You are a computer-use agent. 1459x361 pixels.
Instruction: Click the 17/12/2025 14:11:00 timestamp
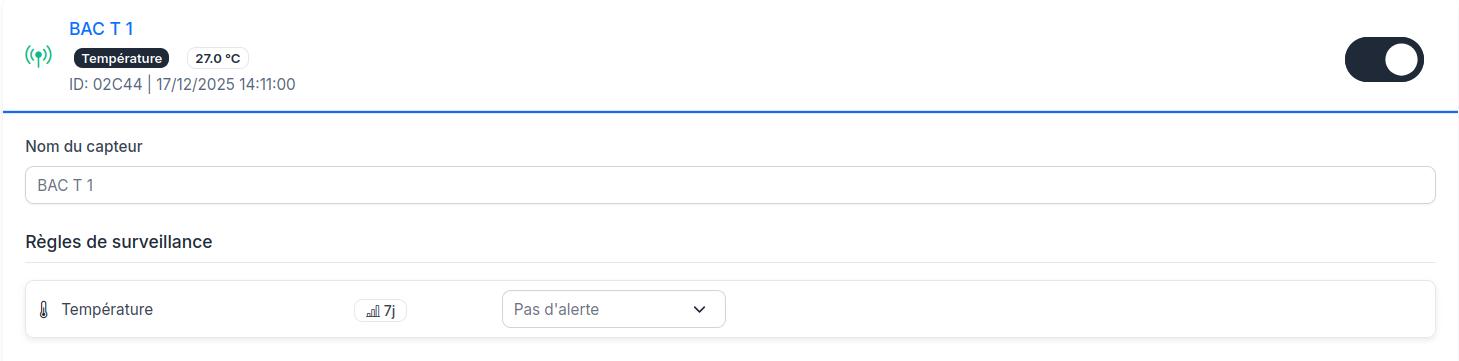click(x=225, y=84)
